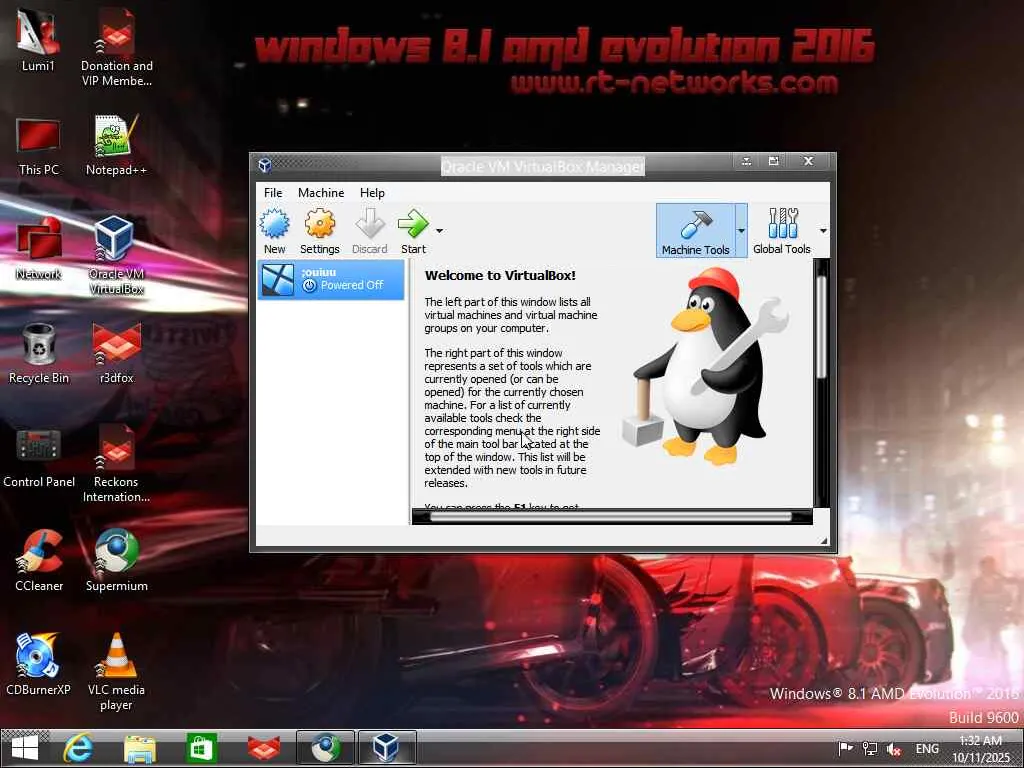
Task: Open Action Center flag tray icon
Action: click(x=845, y=748)
